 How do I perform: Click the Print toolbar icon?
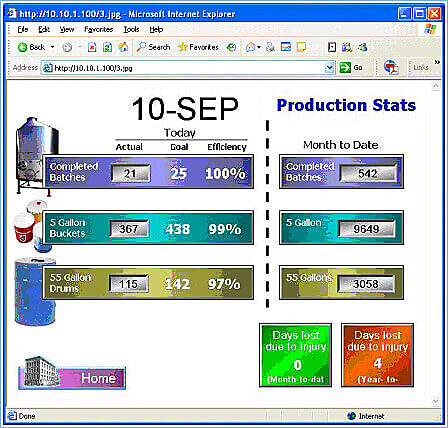pos(270,48)
